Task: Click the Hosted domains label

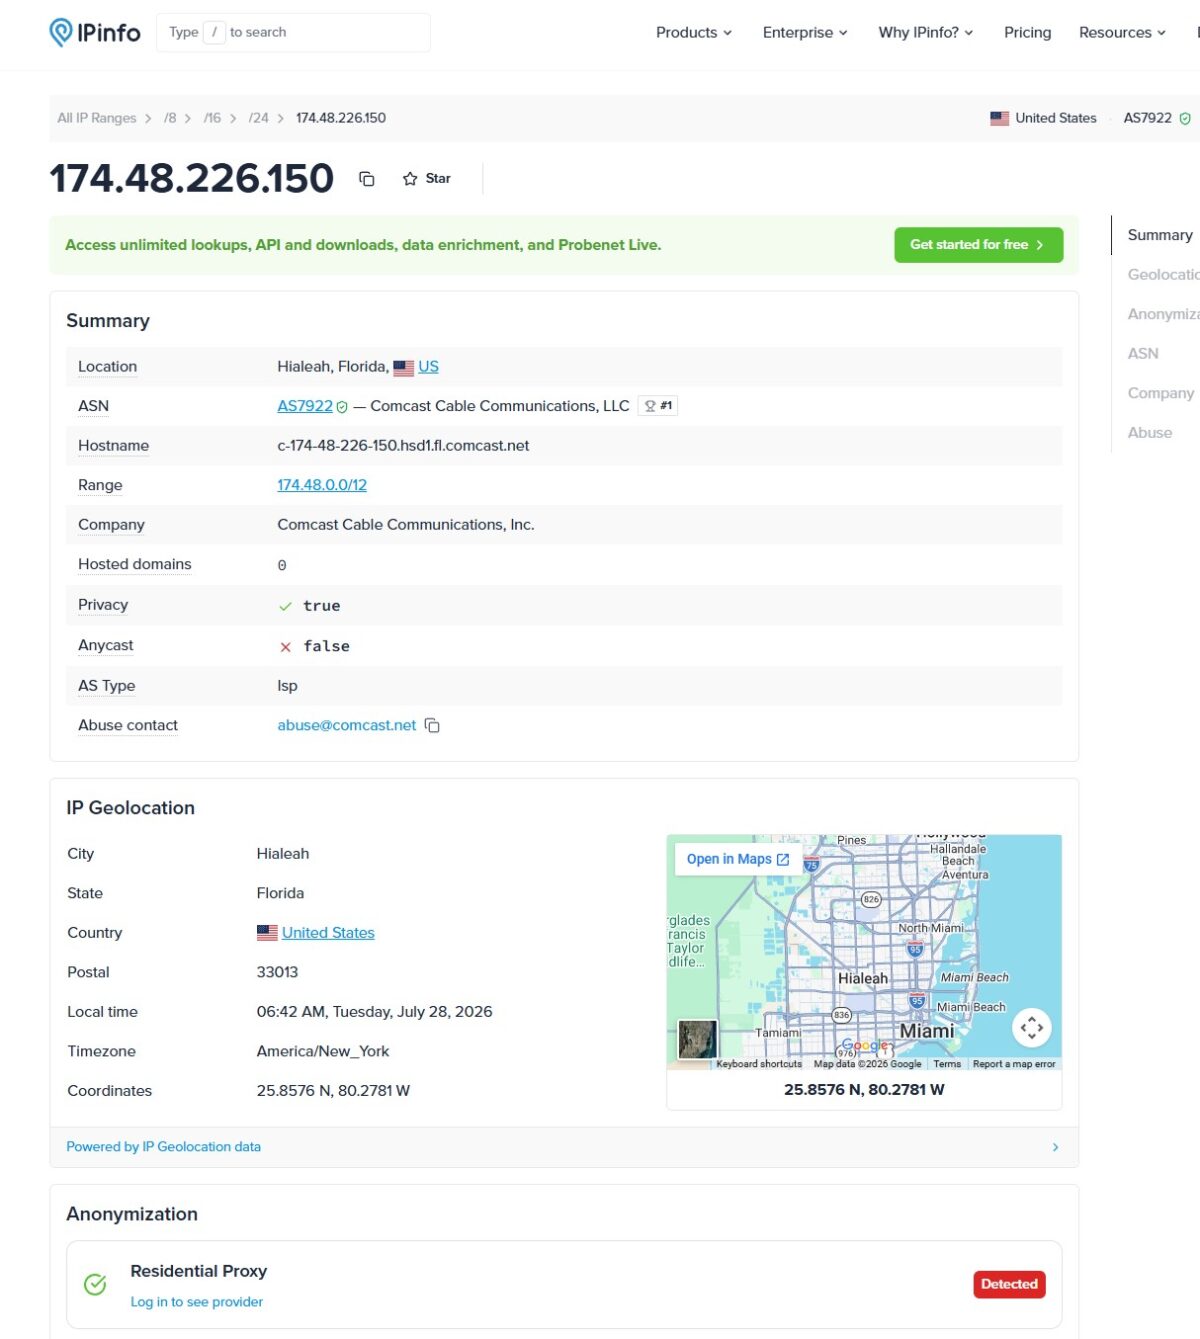Action: pos(135,564)
